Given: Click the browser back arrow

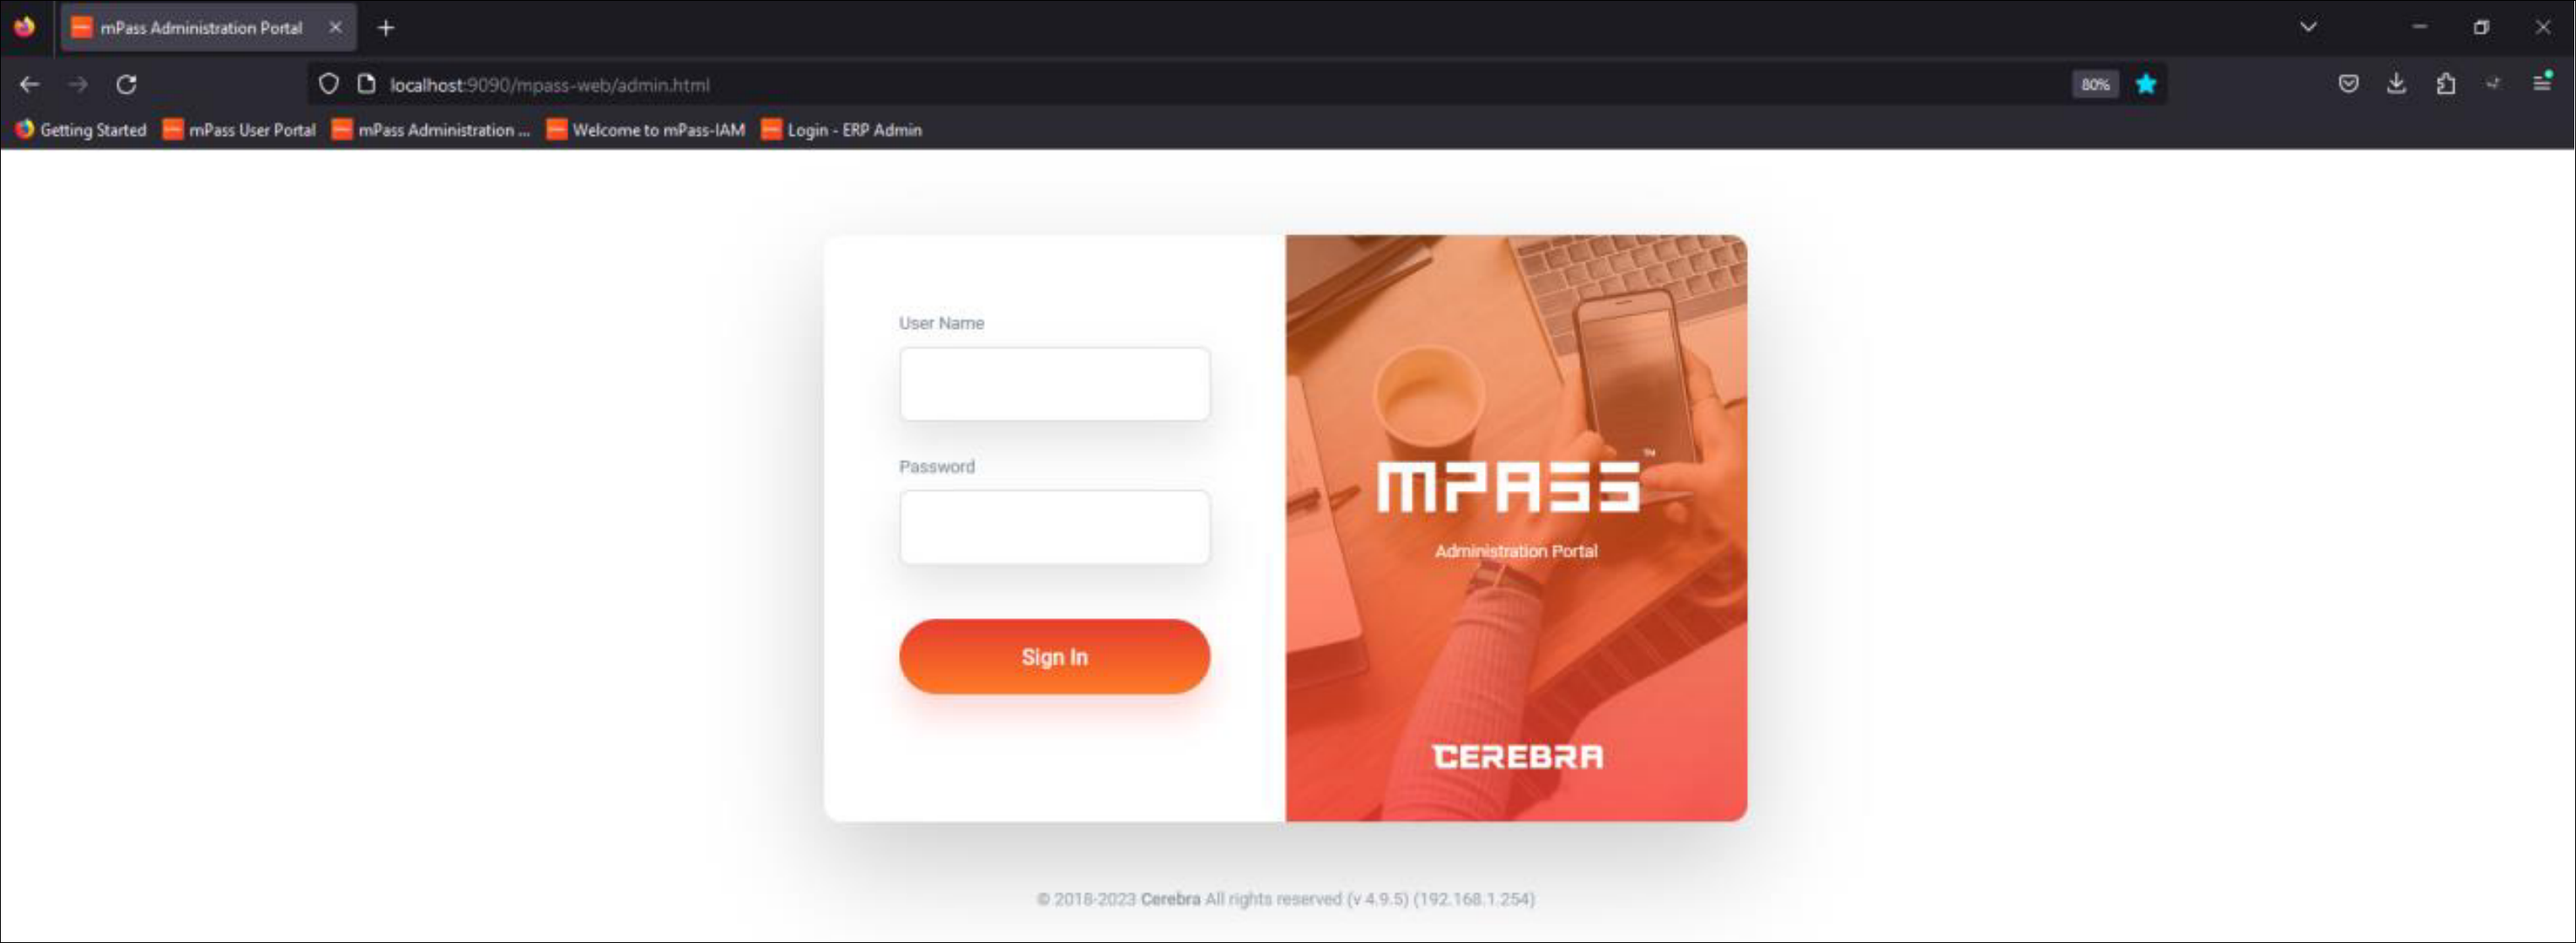Looking at the screenshot, I should tap(30, 85).
